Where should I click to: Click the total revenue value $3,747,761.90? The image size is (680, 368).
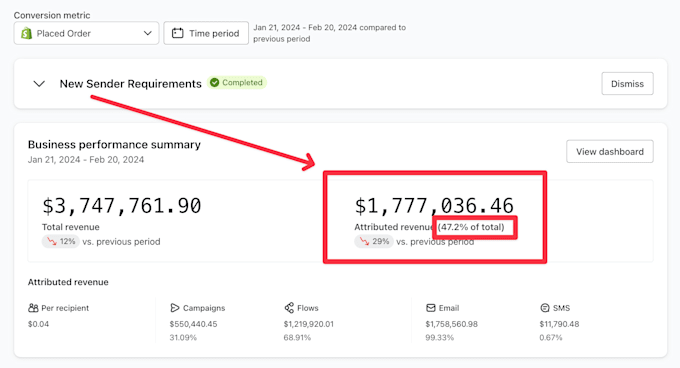(122, 205)
